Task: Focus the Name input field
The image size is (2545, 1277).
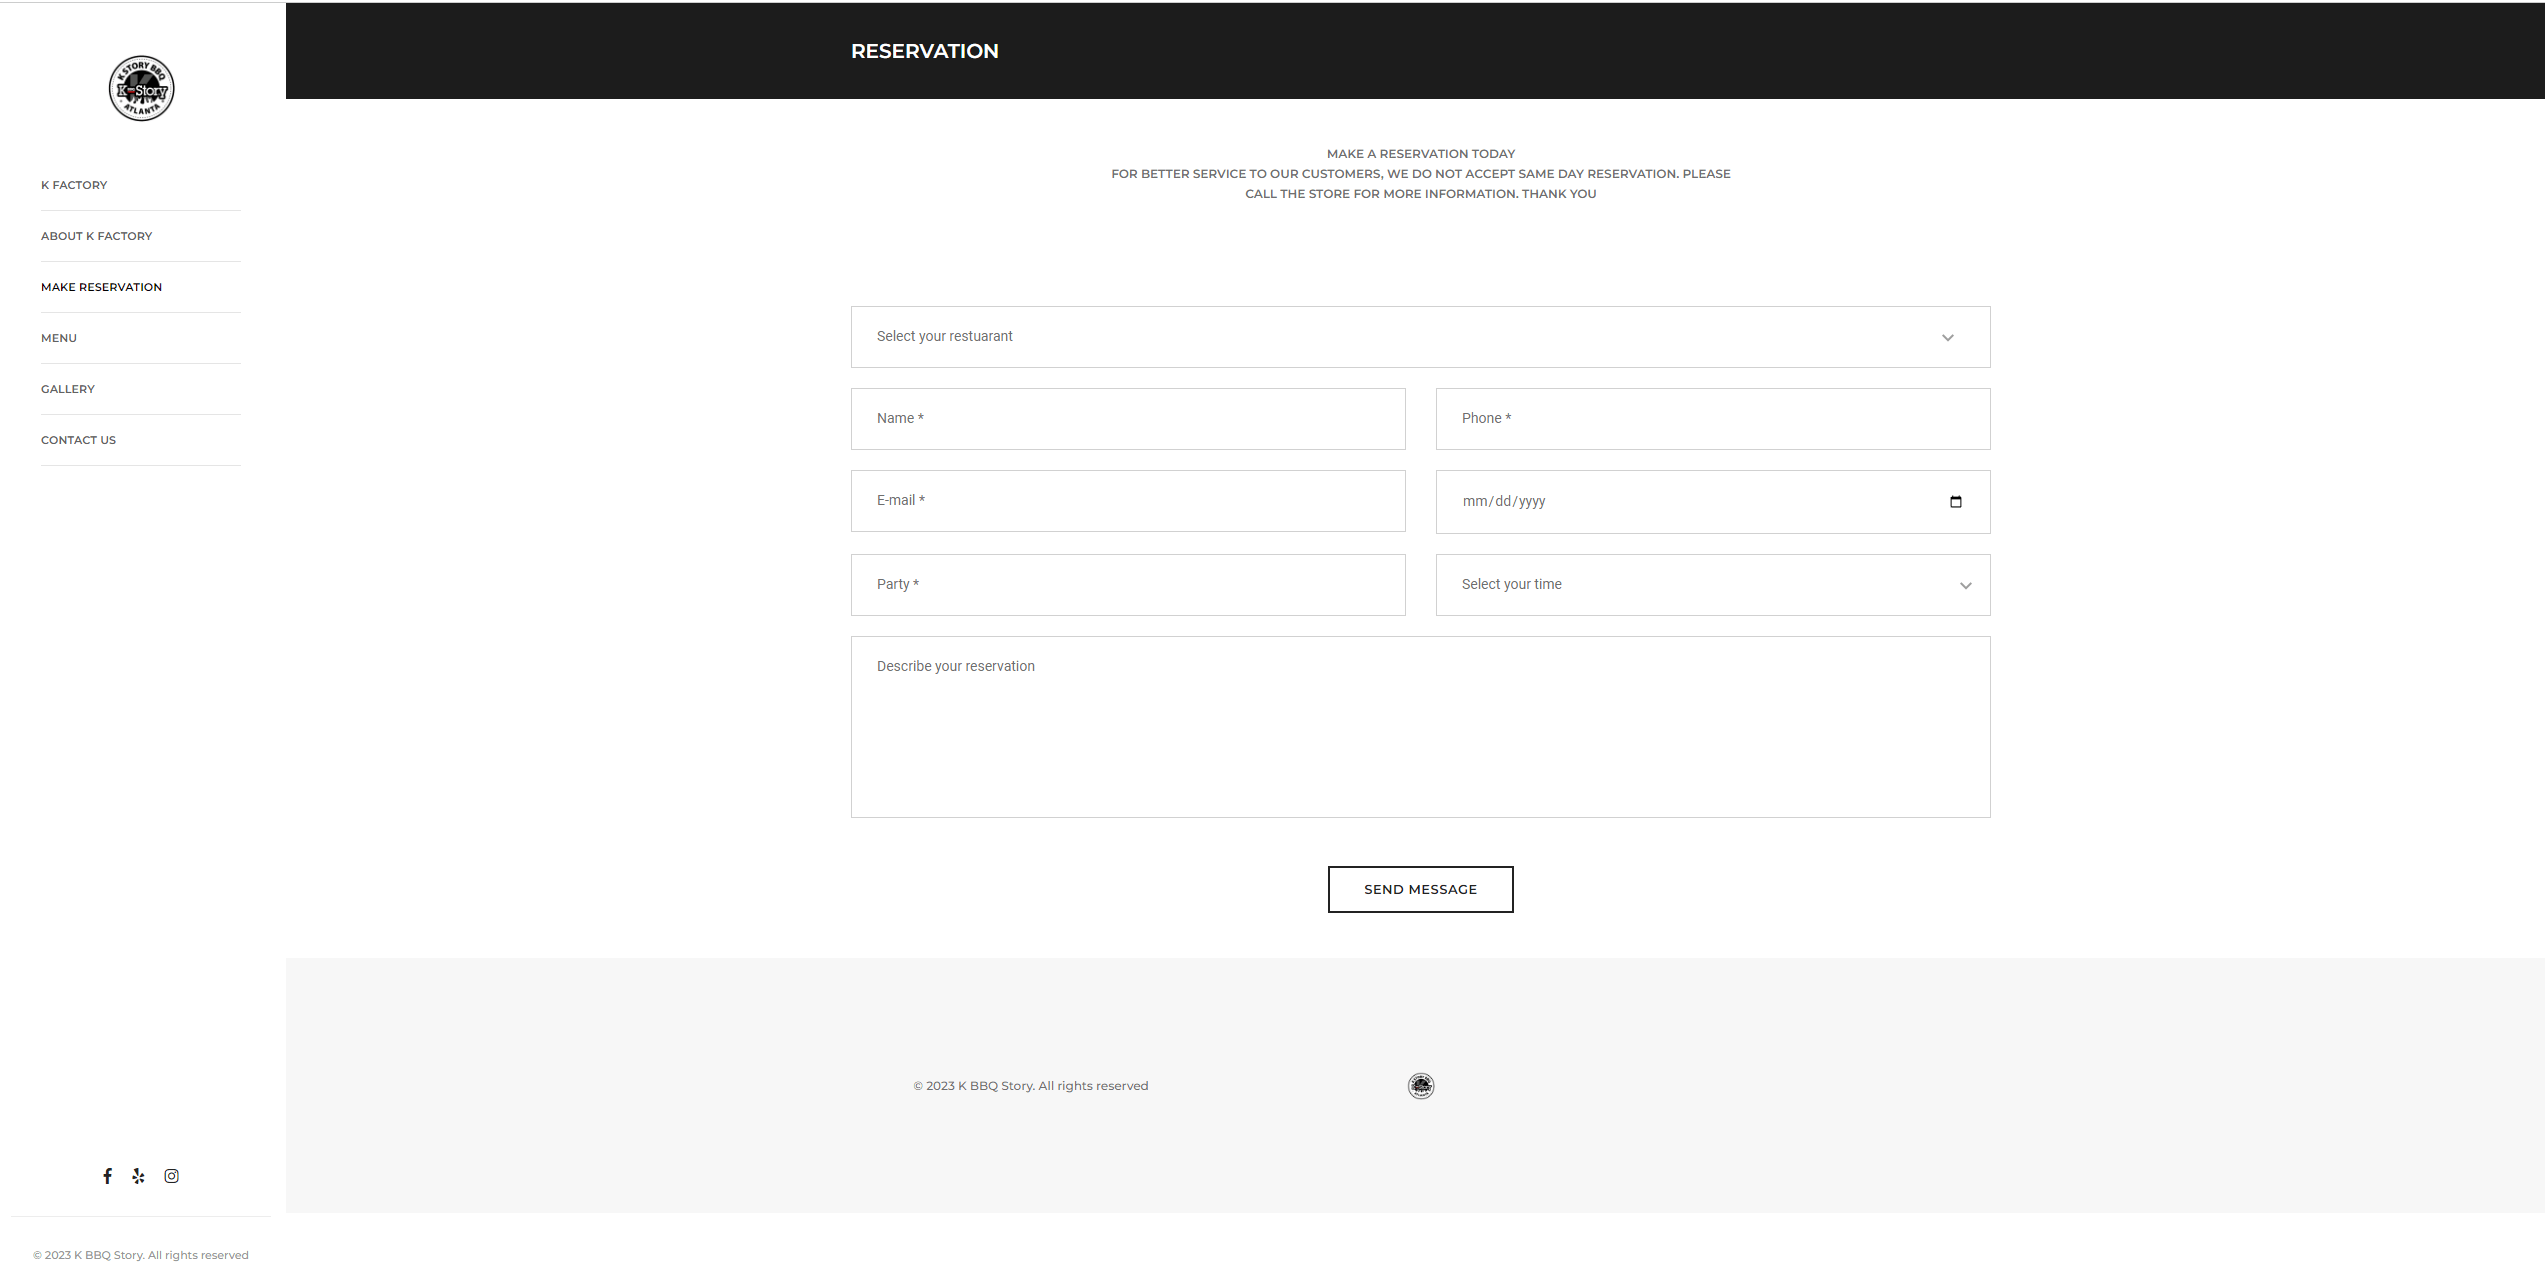Action: coord(1128,419)
